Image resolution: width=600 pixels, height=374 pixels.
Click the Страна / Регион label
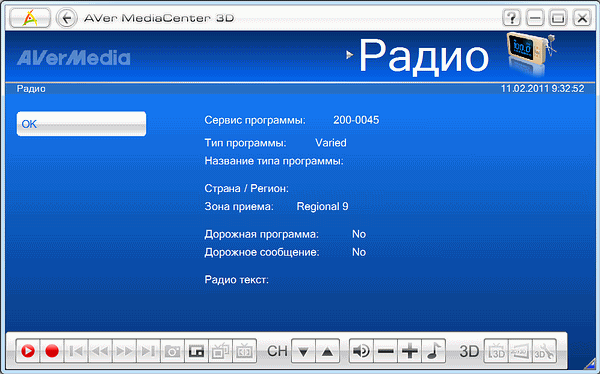246,189
